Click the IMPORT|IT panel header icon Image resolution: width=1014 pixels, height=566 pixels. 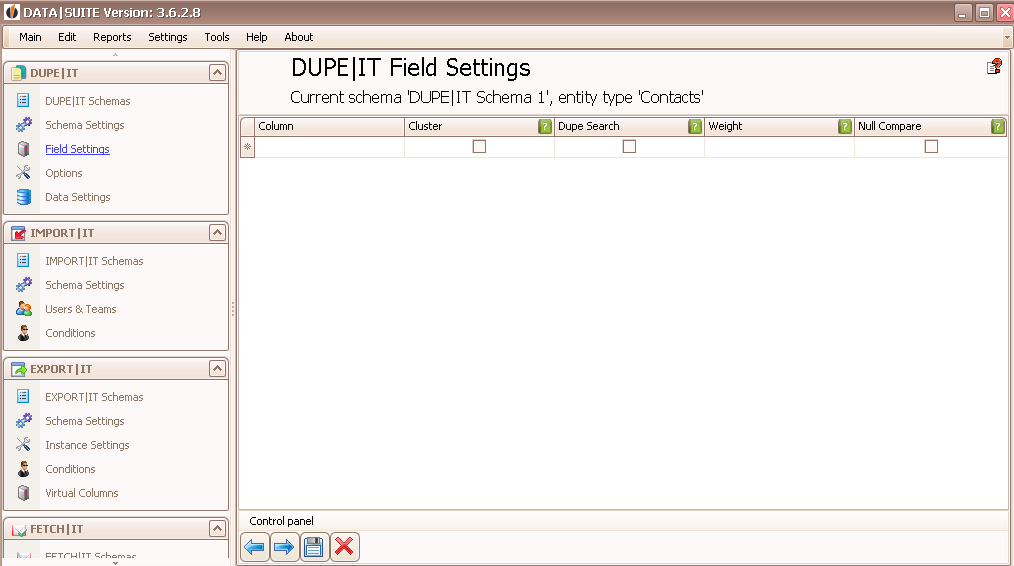pyautogui.click(x=19, y=233)
